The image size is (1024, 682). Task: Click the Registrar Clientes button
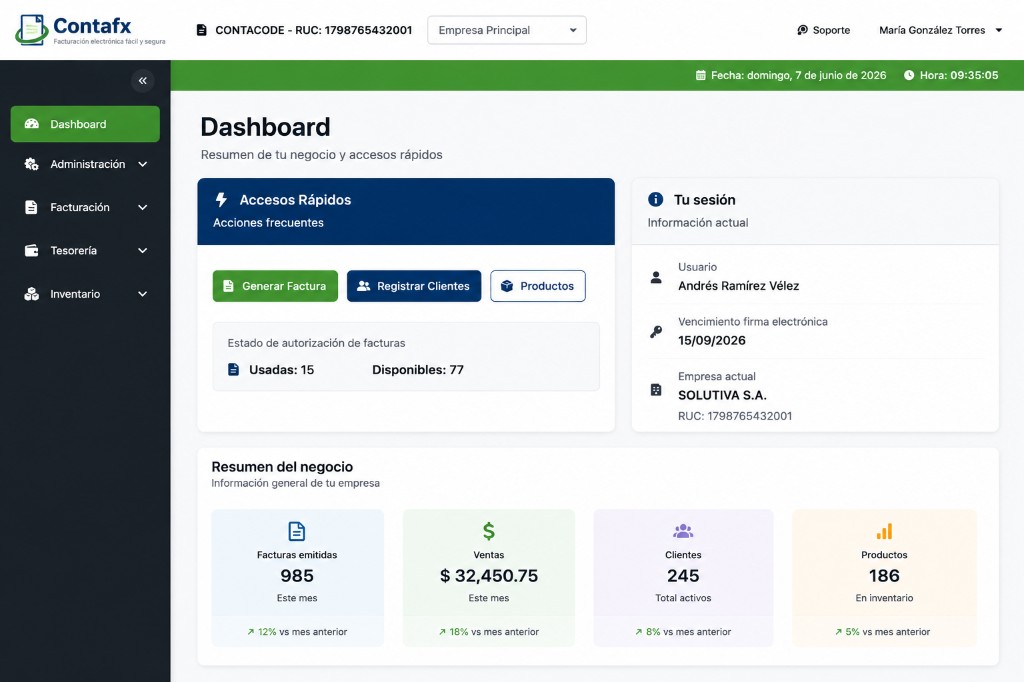click(x=414, y=286)
